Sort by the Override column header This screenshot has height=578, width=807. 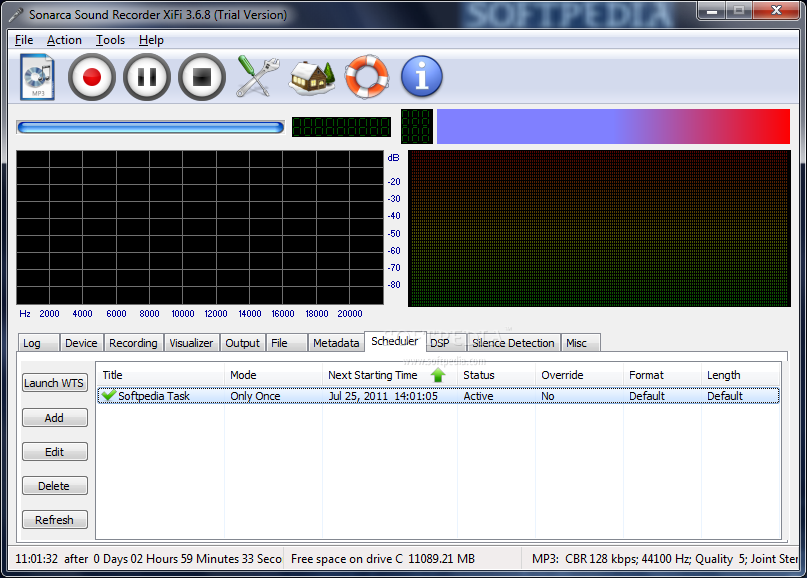pos(580,375)
